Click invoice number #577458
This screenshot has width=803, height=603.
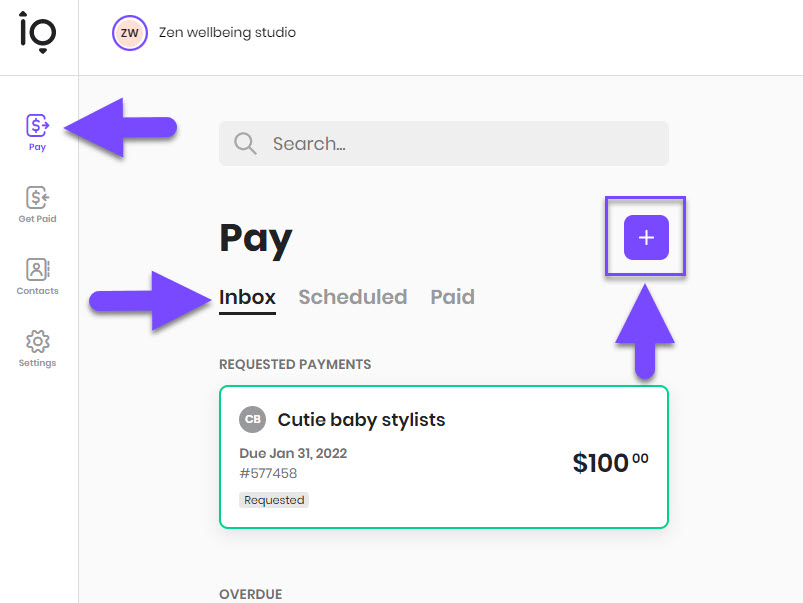268,473
